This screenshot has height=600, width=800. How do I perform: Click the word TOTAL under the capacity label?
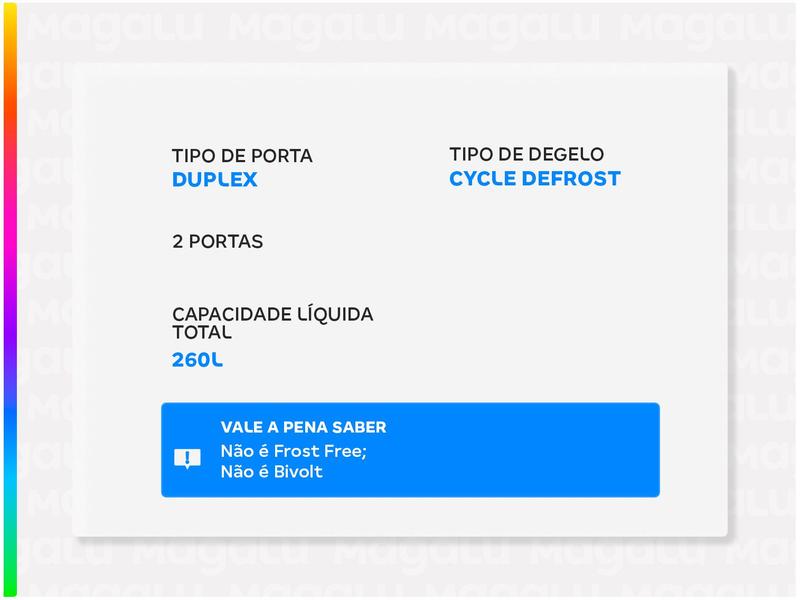pyautogui.click(x=202, y=332)
